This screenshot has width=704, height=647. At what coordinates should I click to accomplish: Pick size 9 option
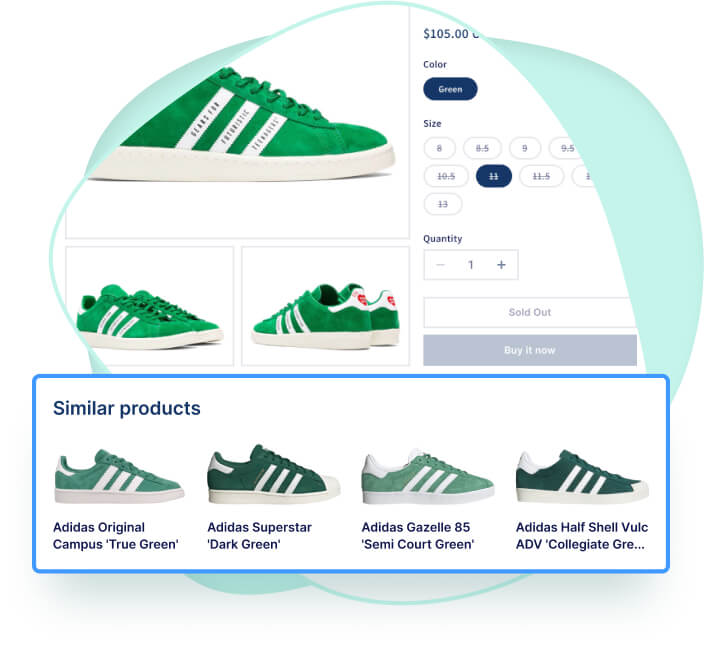point(525,148)
